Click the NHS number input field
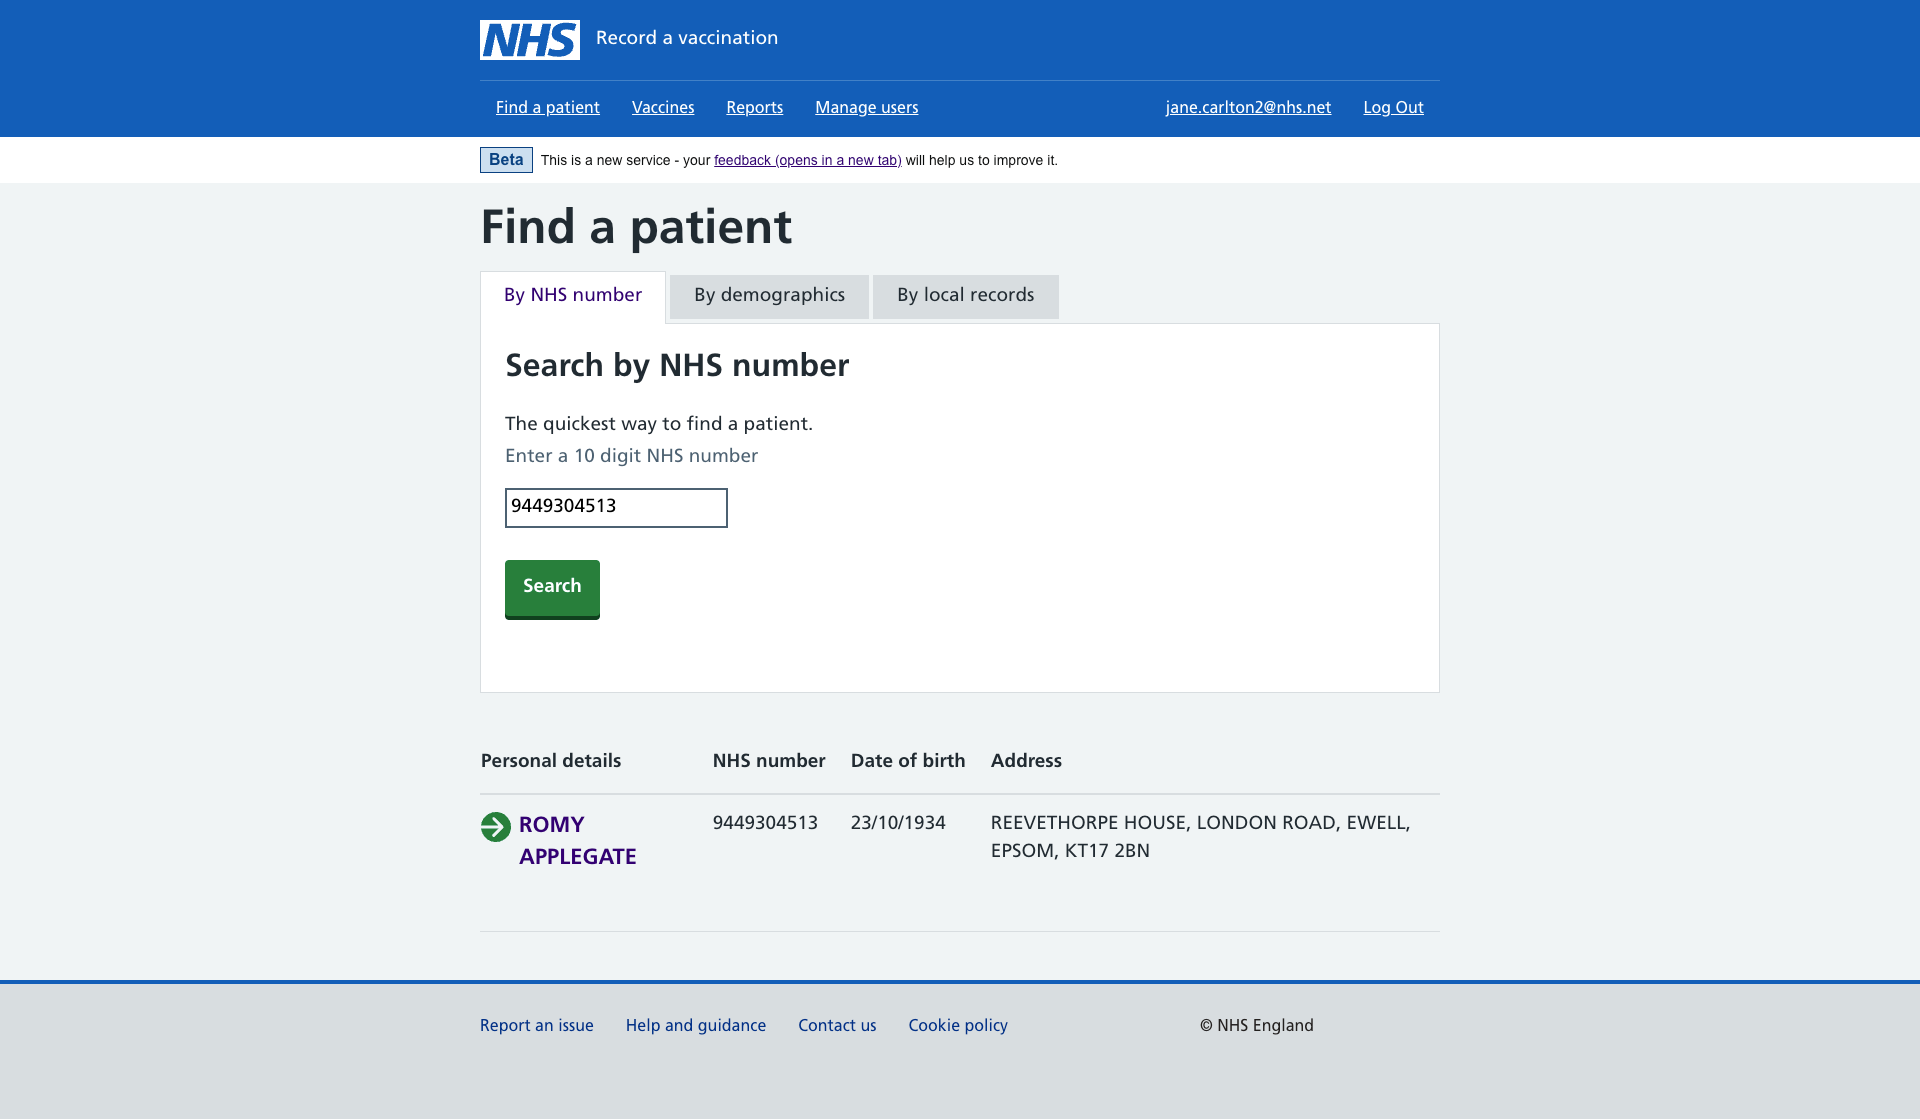This screenshot has height=1120, width=1920. [x=616, y=507]
